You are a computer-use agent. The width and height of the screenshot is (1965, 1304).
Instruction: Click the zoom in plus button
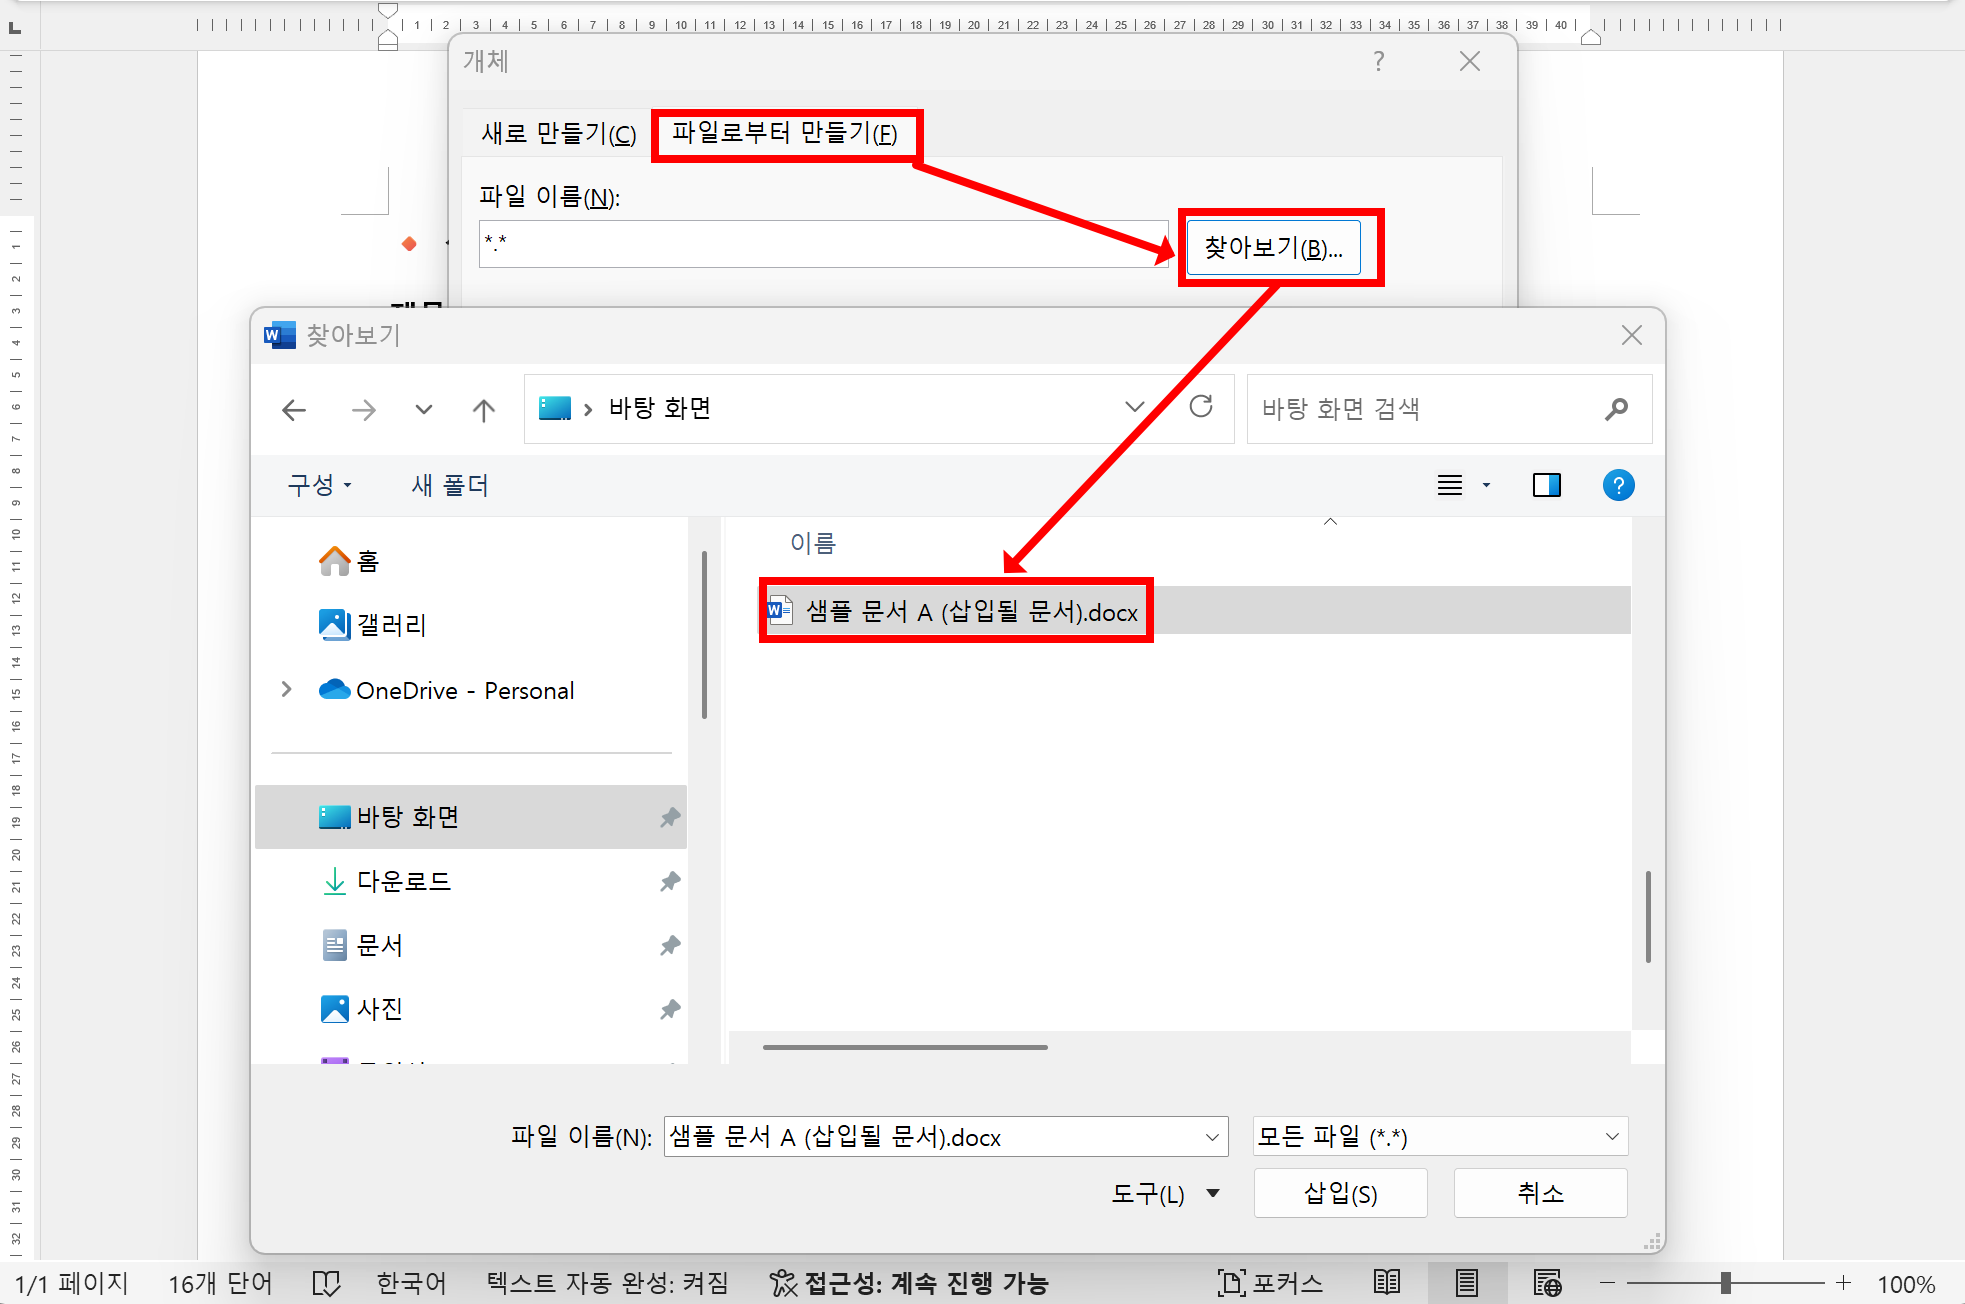1844,1283
